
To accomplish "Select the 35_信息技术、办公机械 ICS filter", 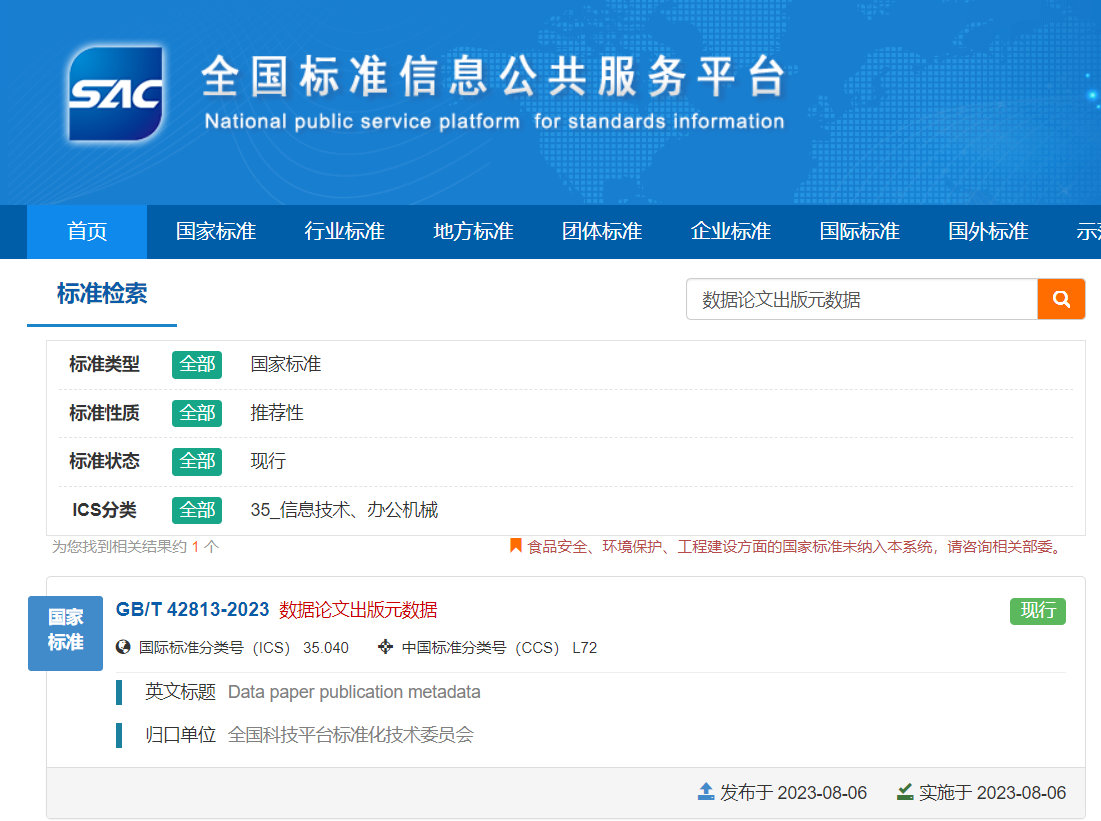I will point(344,510).
